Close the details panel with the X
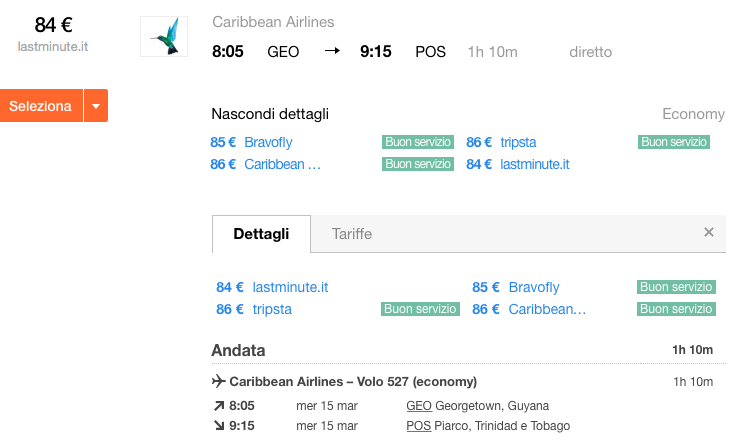Screen dimensions: 737x442 pyautogui.click(x=709, y=232)
